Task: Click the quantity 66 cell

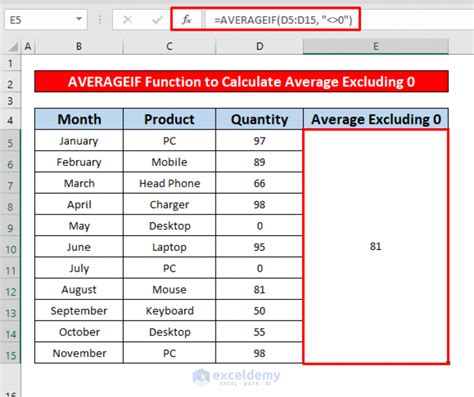Action: point(259,183)
